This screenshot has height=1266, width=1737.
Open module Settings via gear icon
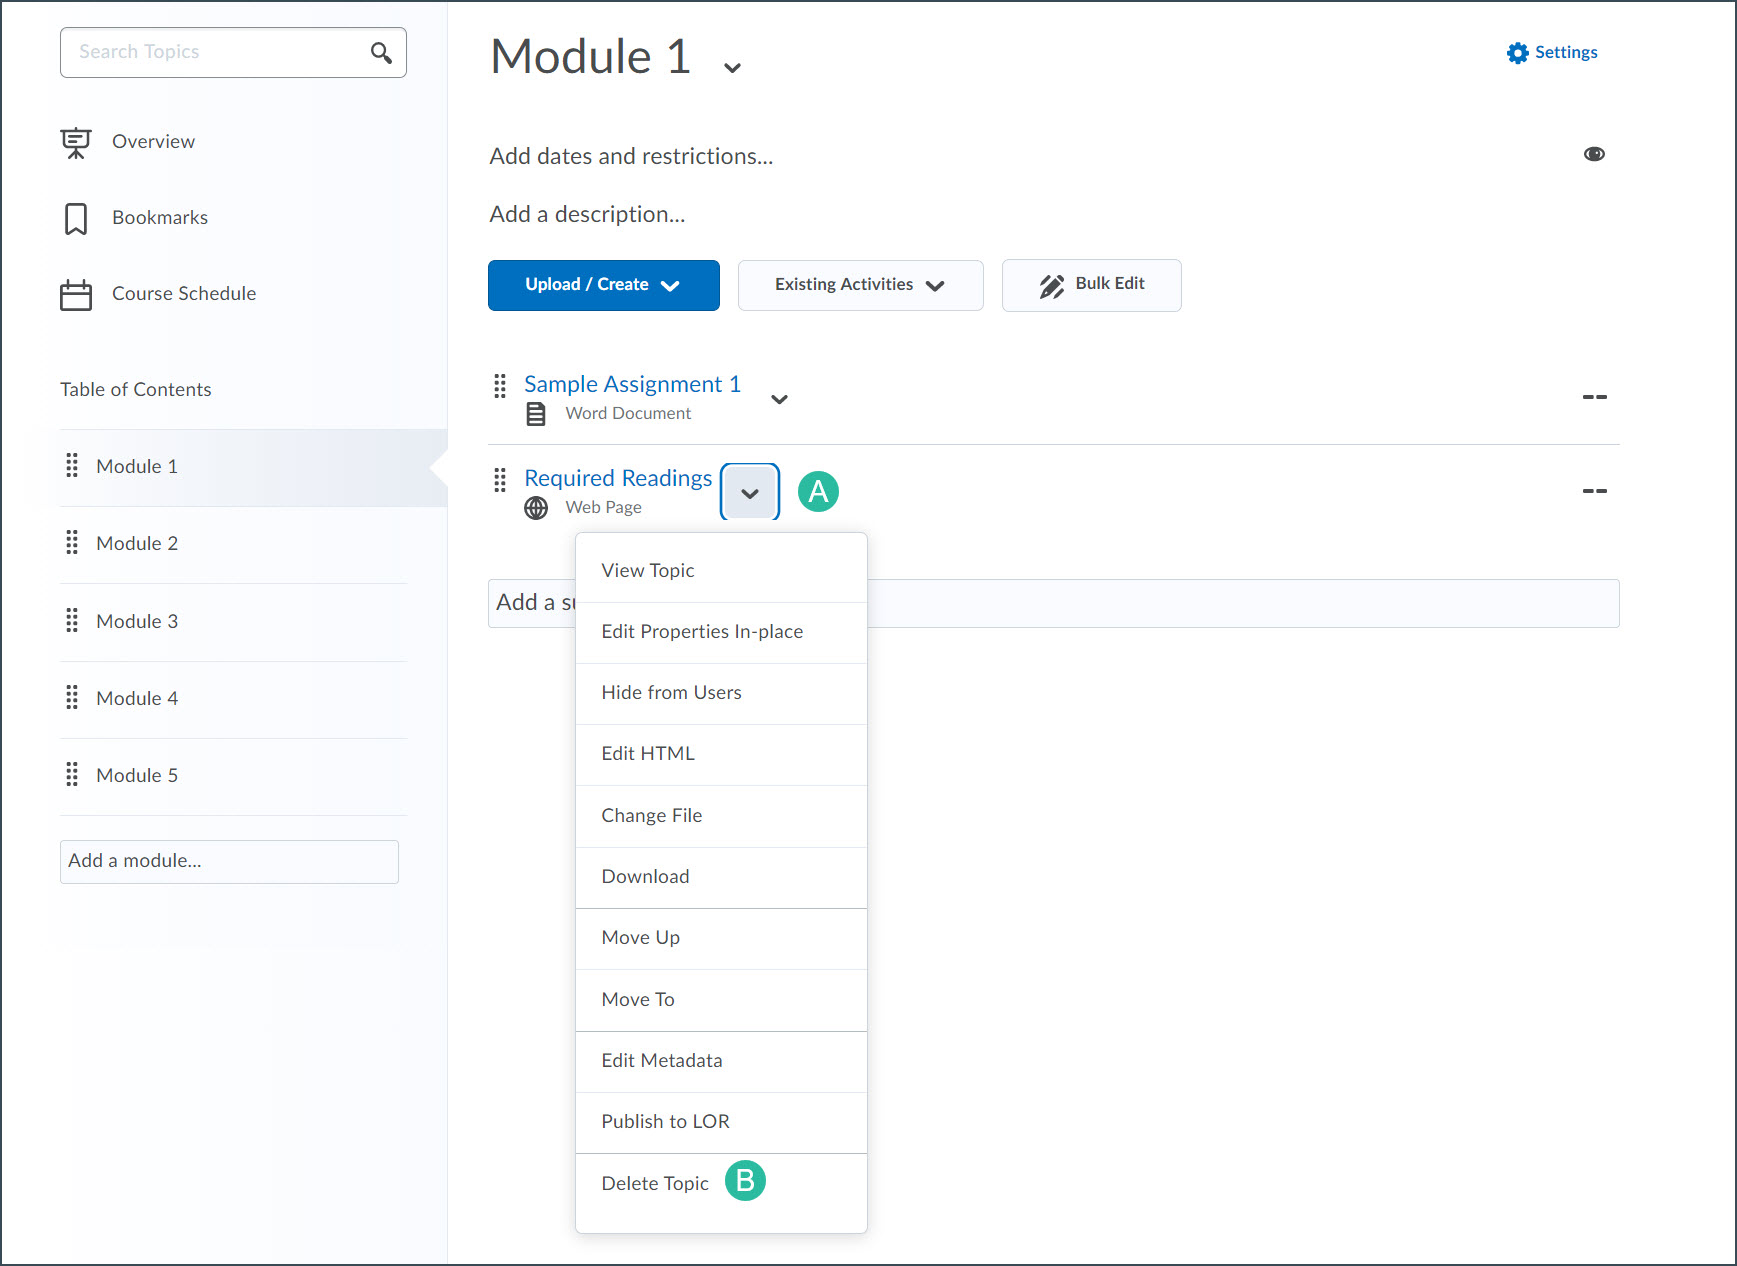1517,52
